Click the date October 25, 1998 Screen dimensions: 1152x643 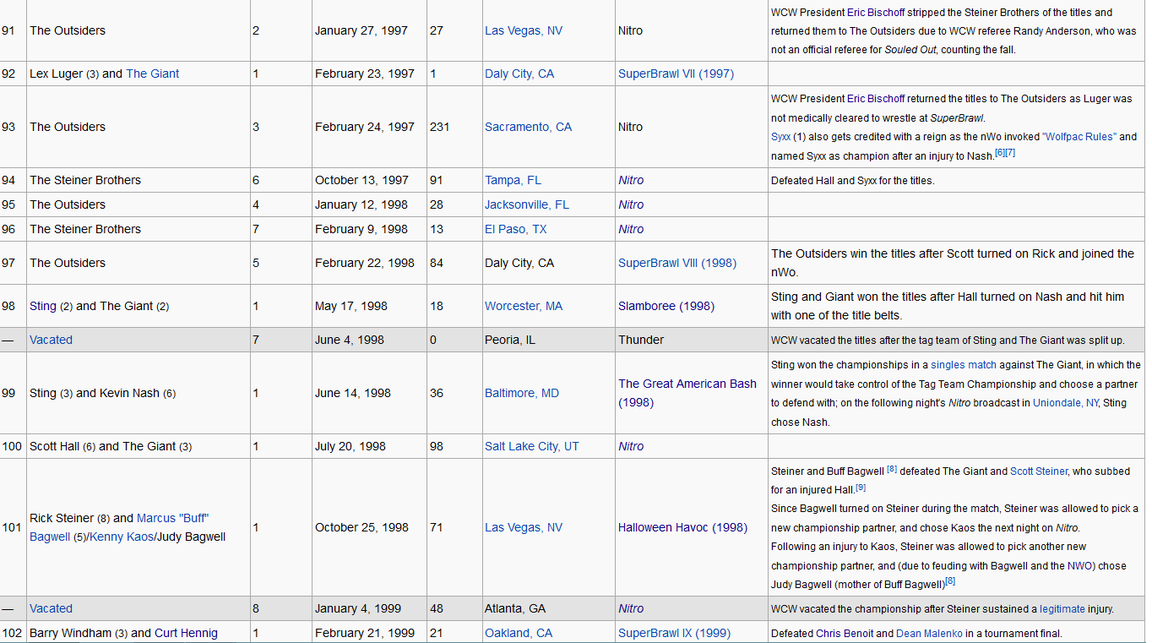[361, 528]
